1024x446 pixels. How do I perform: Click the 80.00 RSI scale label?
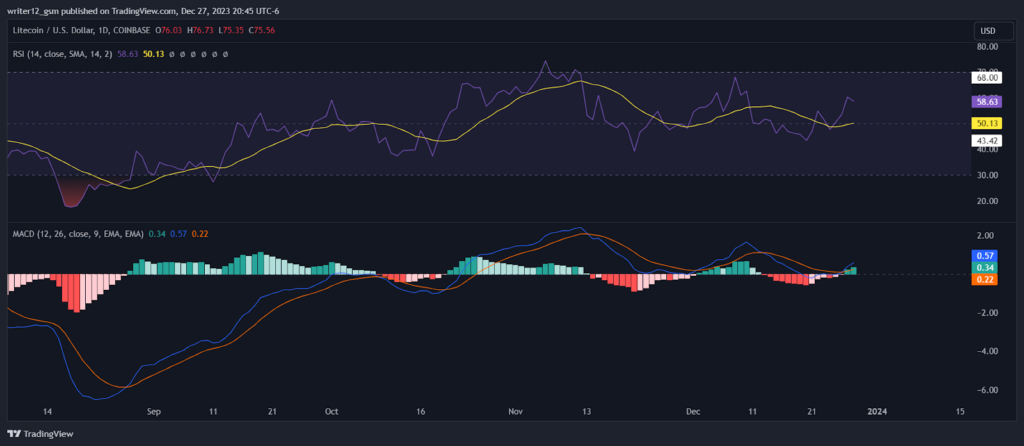tap(986, 47)
